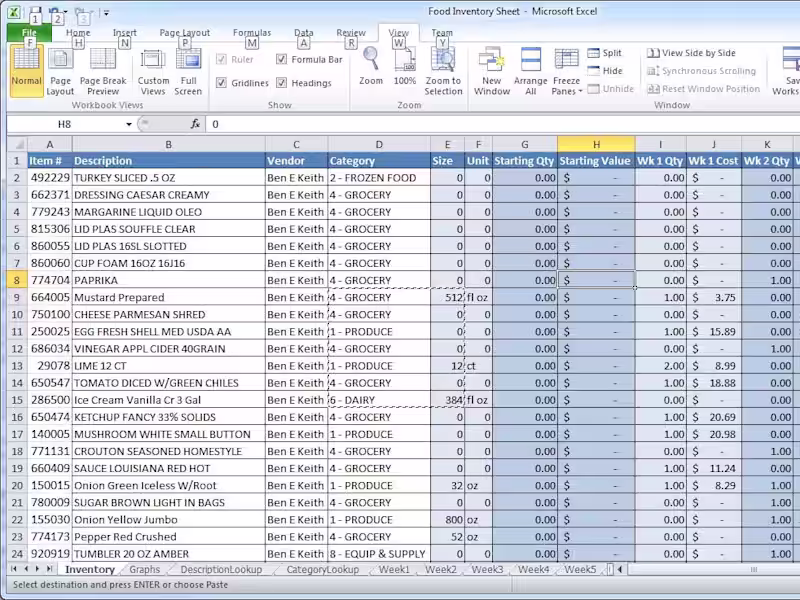Select the Mustard Prepared cell
Viewport: 800px width, 600px height.
point(168,297)
